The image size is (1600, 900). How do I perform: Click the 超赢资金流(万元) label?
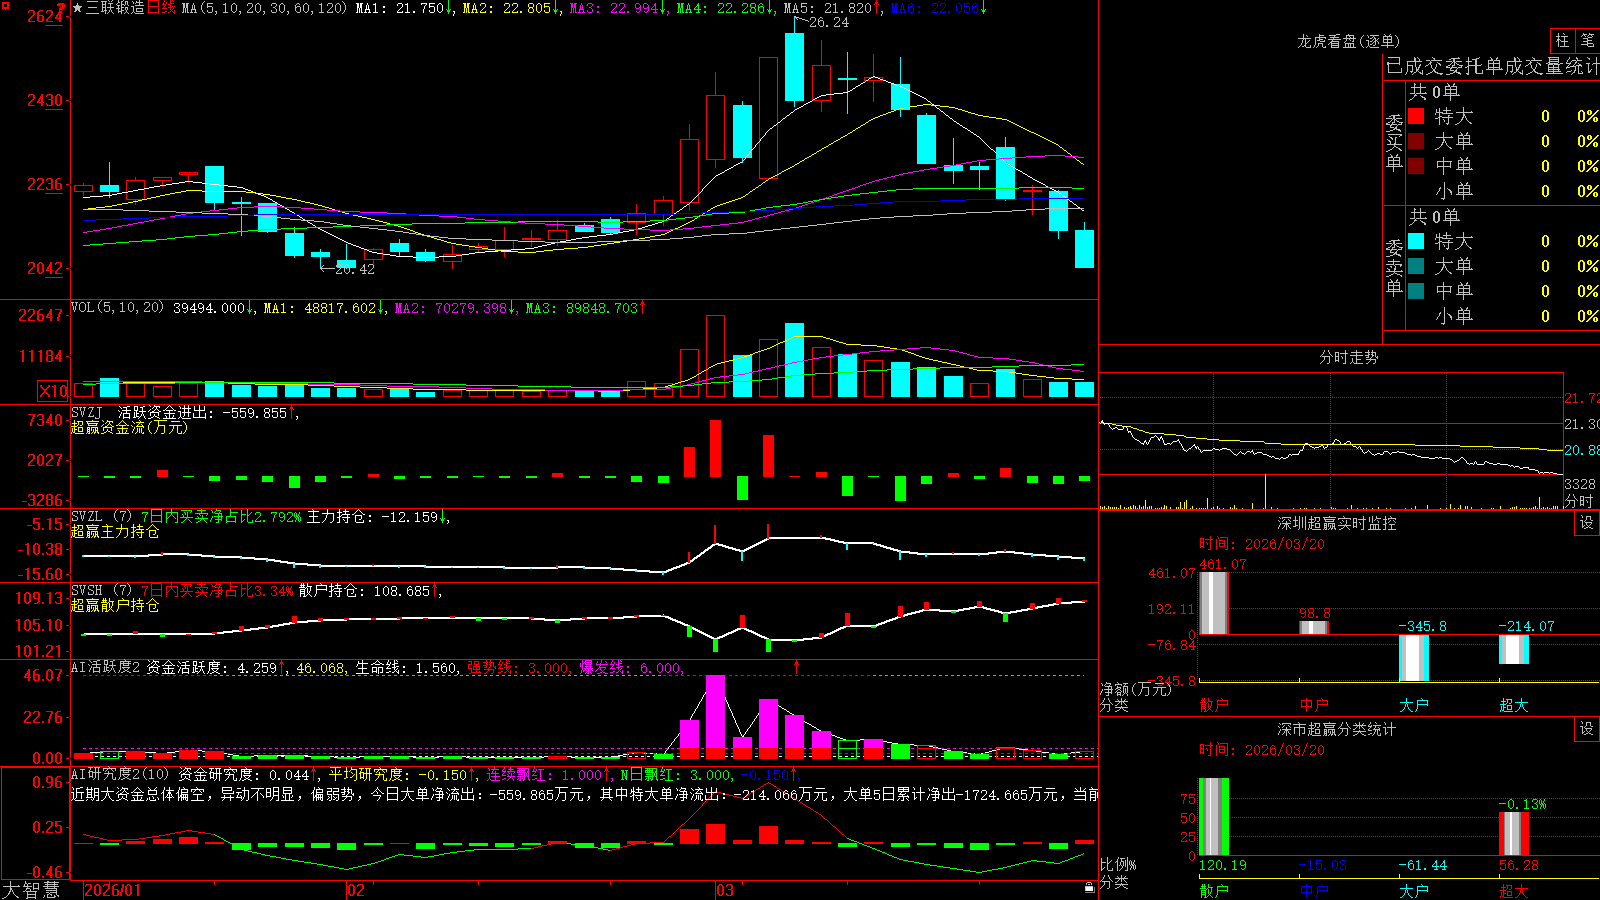(x=129, y=427)
